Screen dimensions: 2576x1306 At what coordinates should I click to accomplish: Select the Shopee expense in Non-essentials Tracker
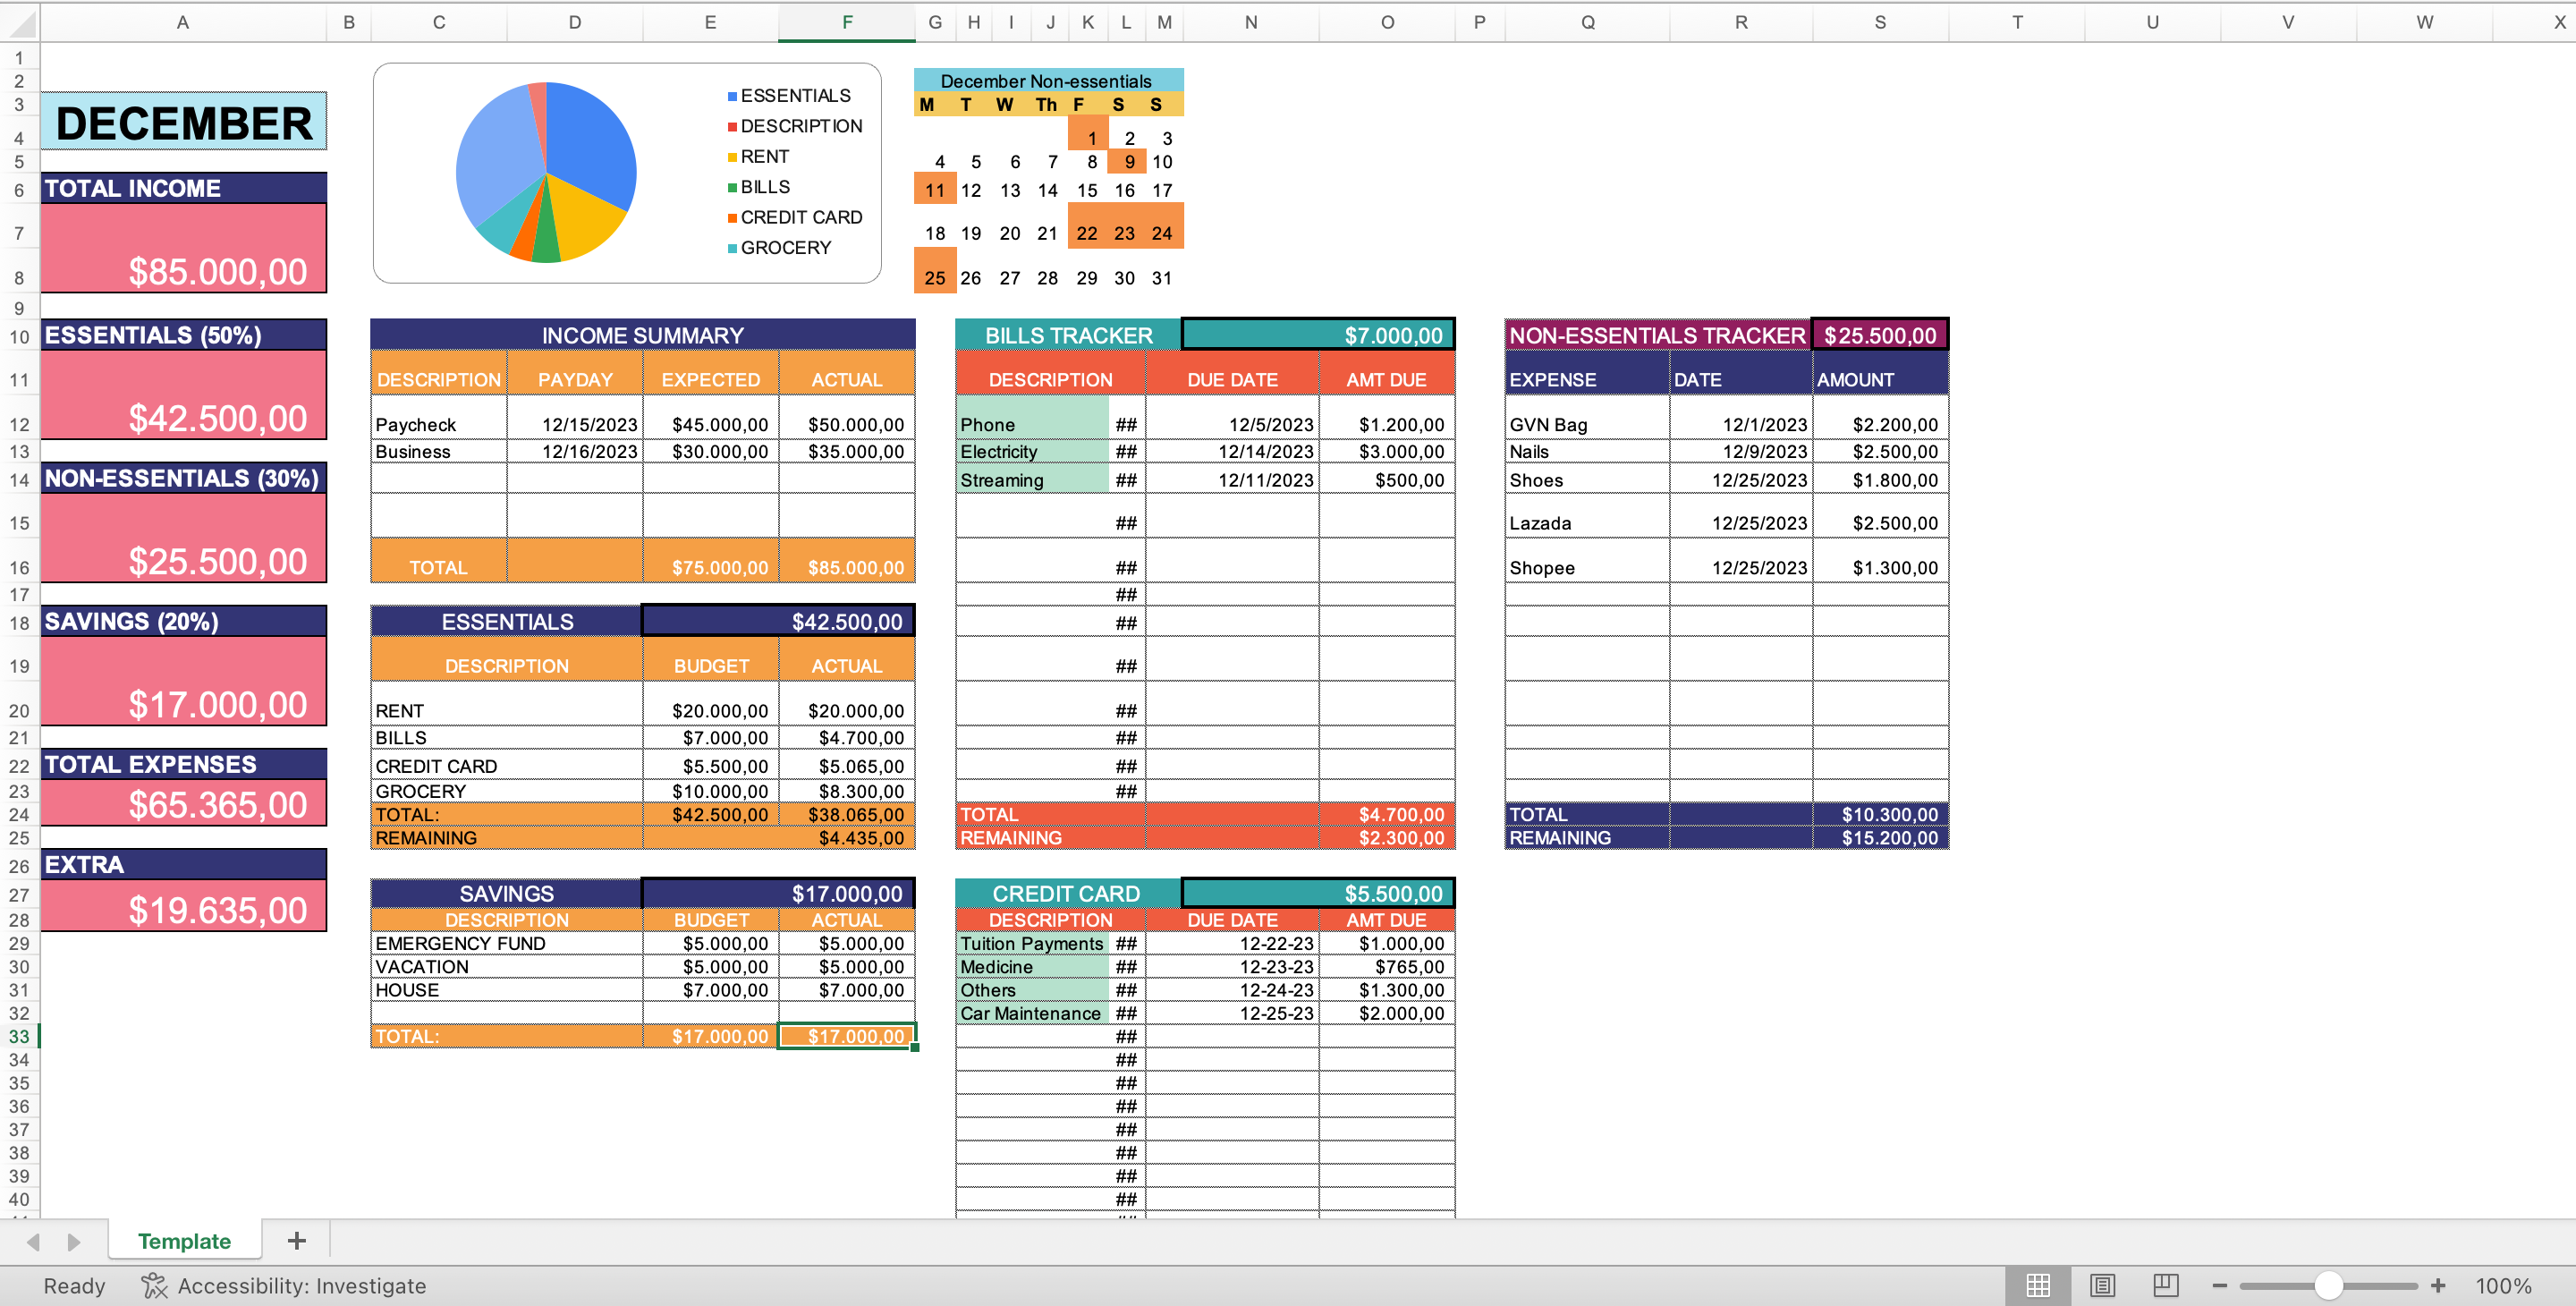tap(1585, 567)
